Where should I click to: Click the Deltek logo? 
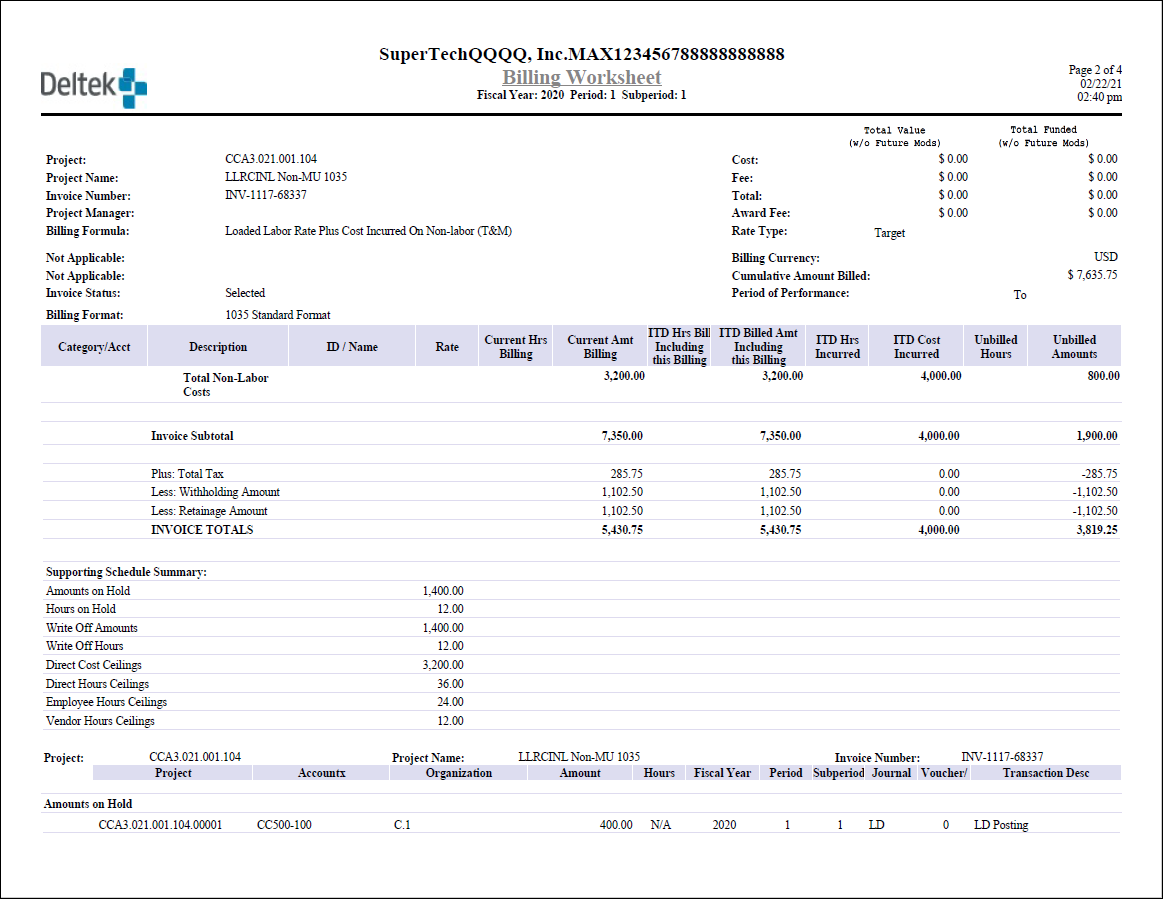coord(93,87)
